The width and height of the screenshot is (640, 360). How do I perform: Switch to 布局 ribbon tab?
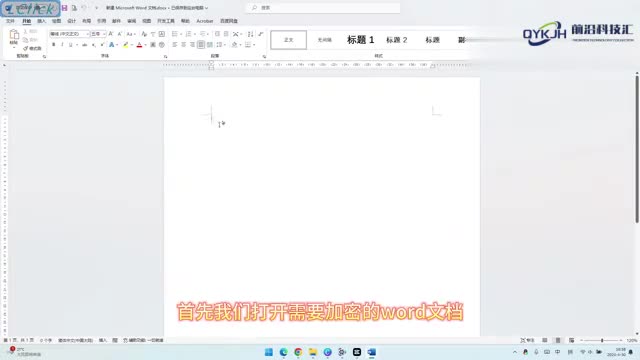click(87, 21)
